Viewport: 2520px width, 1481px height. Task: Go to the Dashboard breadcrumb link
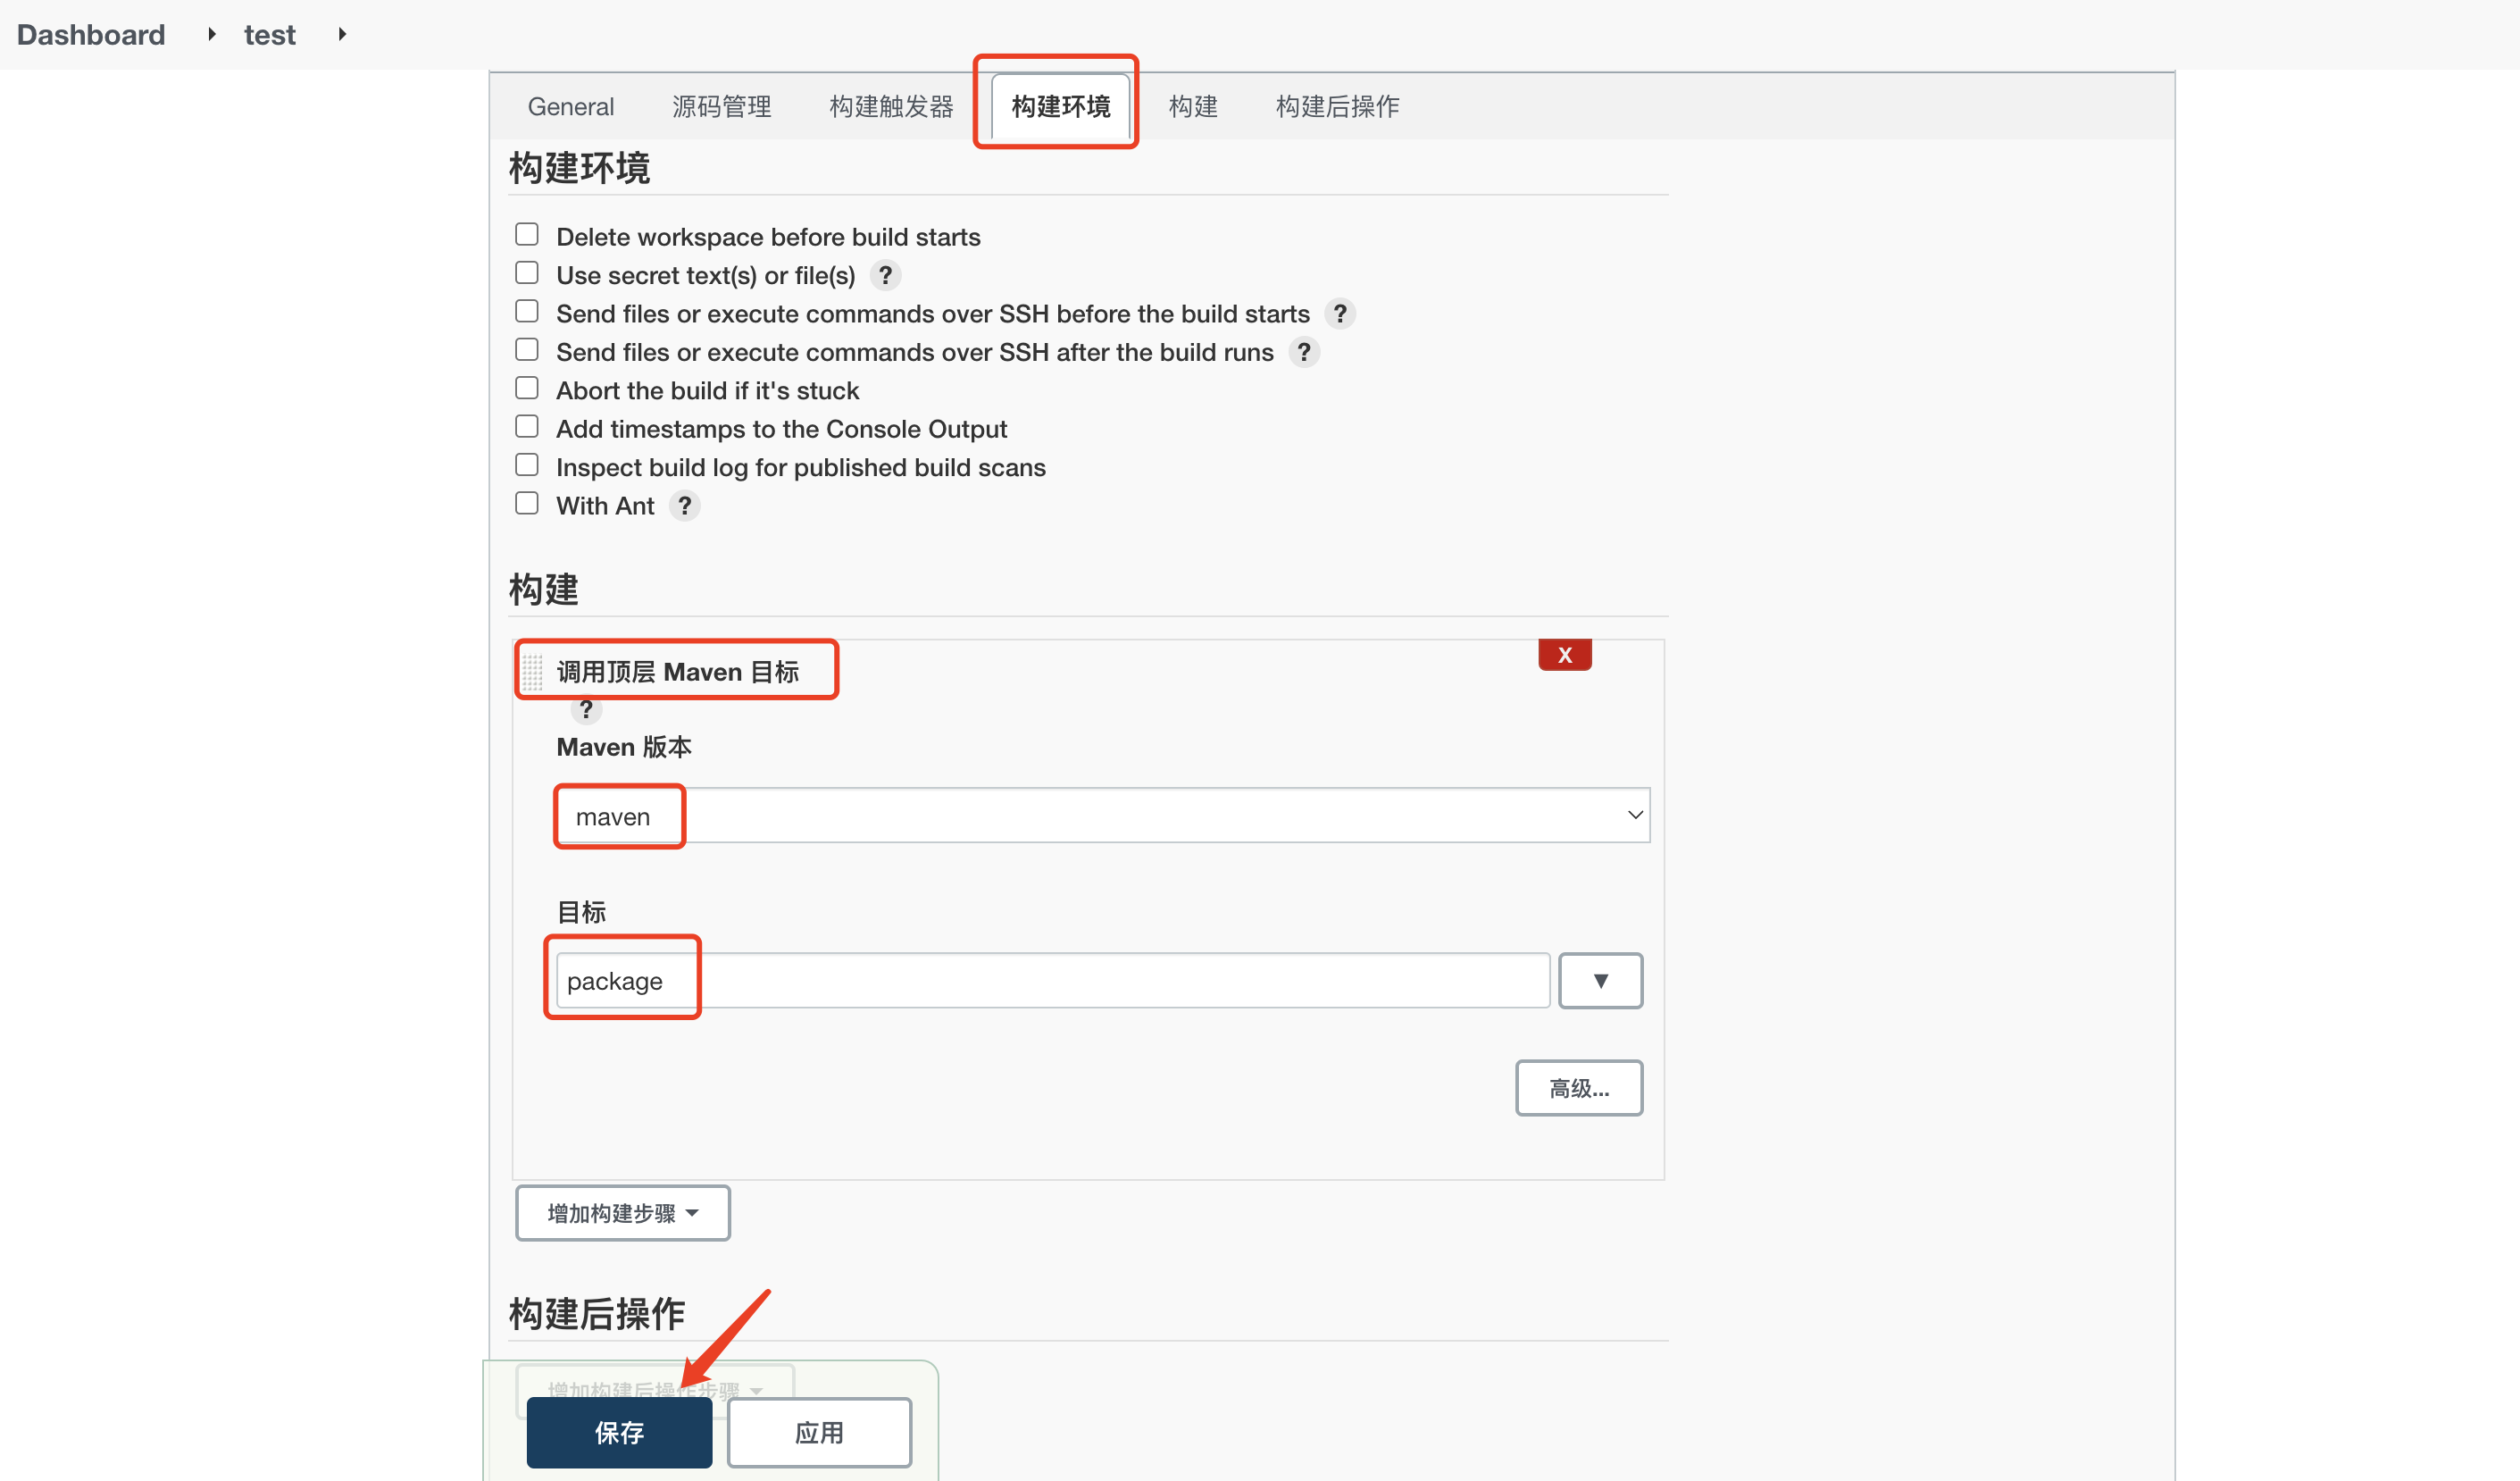91,34
